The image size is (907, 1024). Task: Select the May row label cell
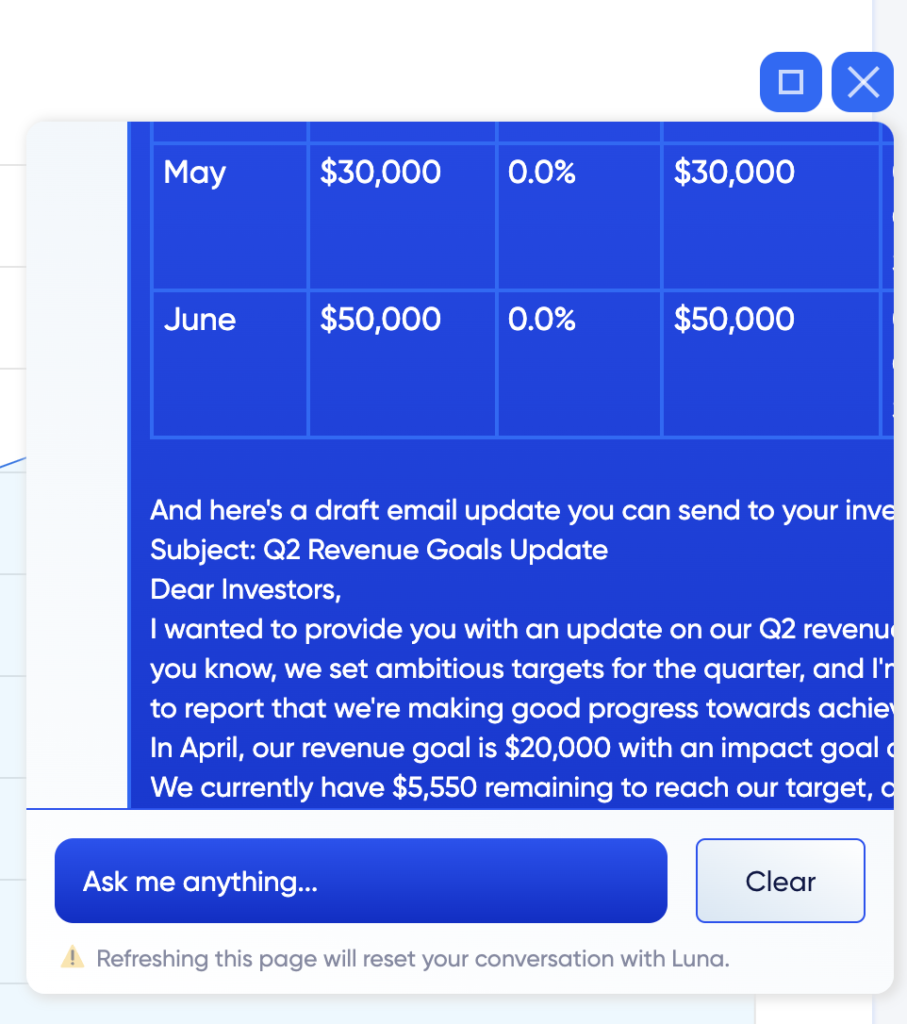tap(230, 216)
